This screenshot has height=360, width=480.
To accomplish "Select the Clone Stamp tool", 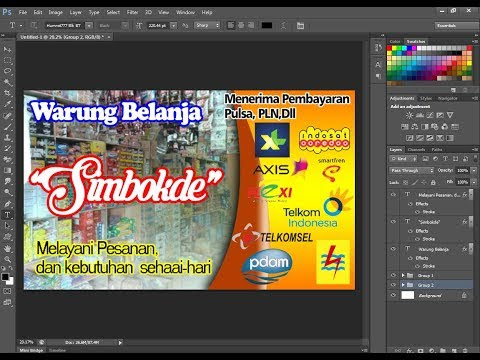I will point(7,137).
